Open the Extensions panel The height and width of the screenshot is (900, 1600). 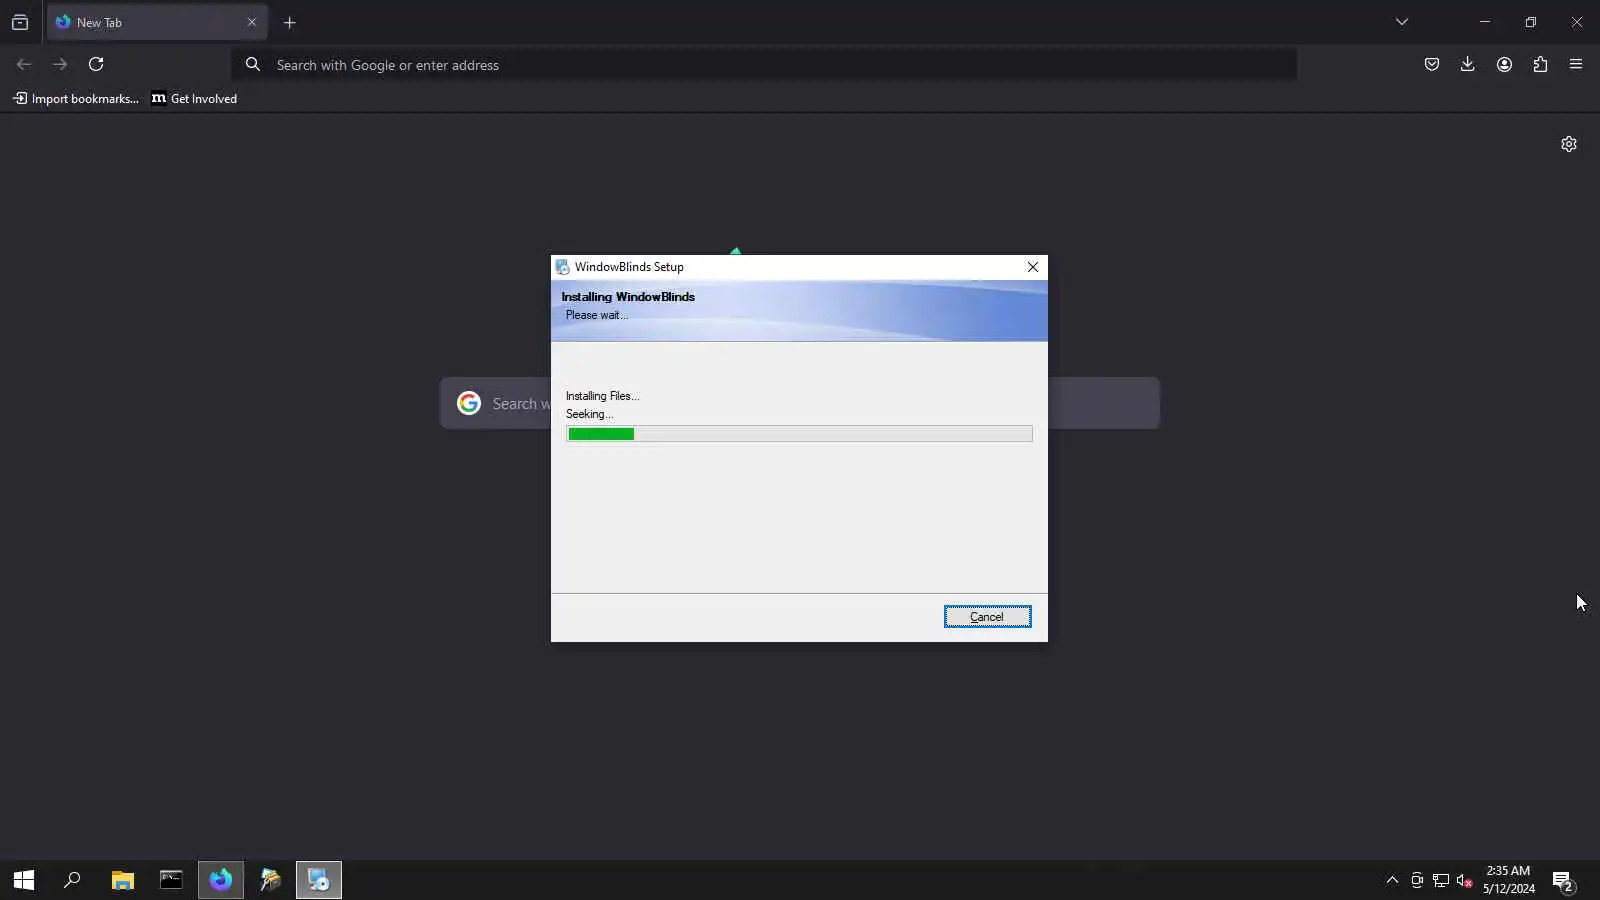click(x=1540, y=64)
